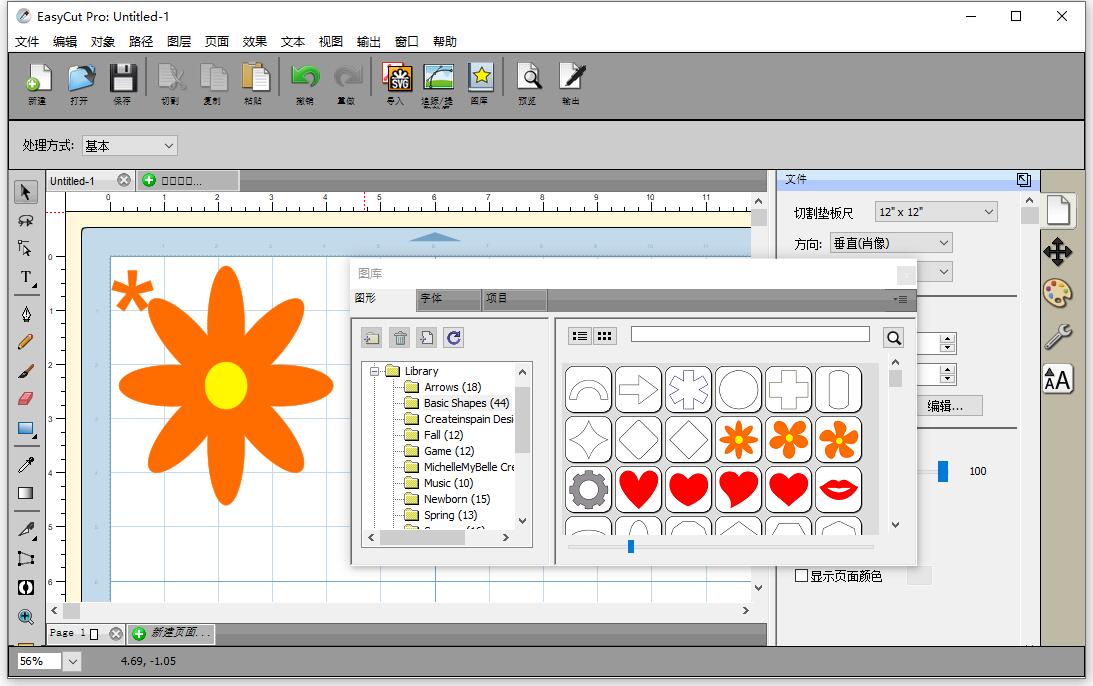Select the Arrows (18) folder

click(452, 387)
